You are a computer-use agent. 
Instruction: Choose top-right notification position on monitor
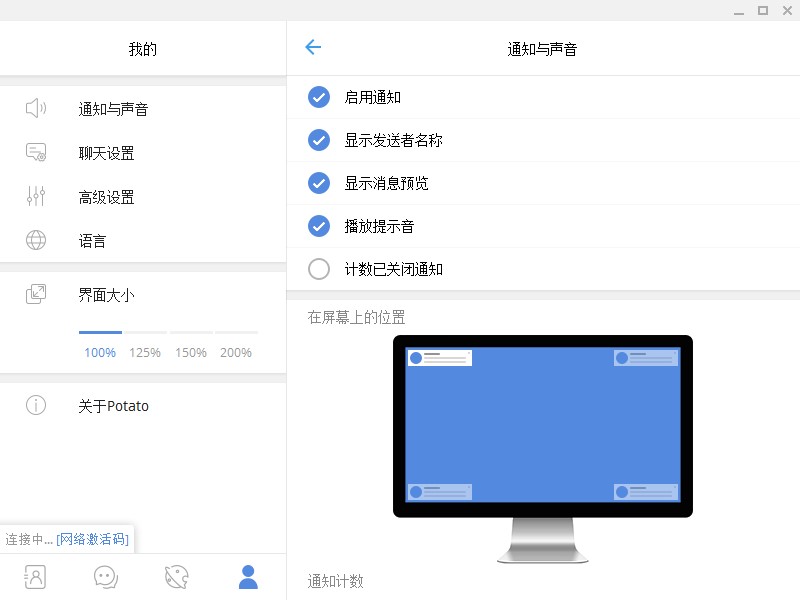click(x=646, y=358)
